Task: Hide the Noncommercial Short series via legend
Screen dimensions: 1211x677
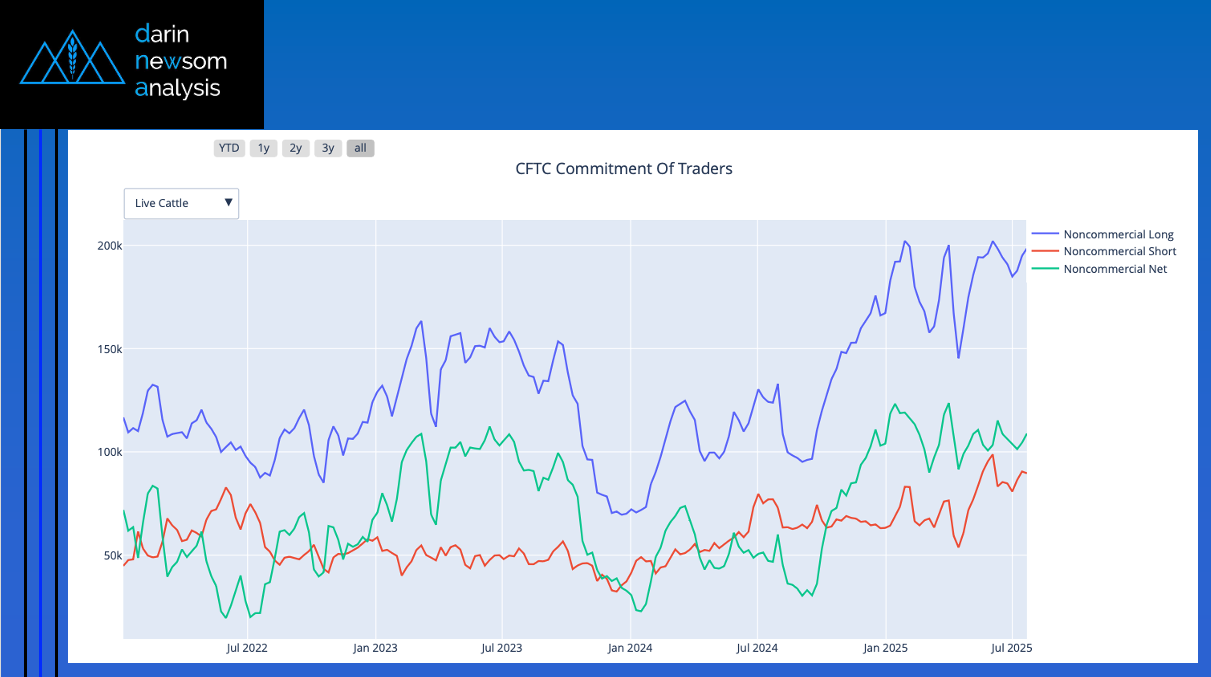Action: coord(1119,252)
